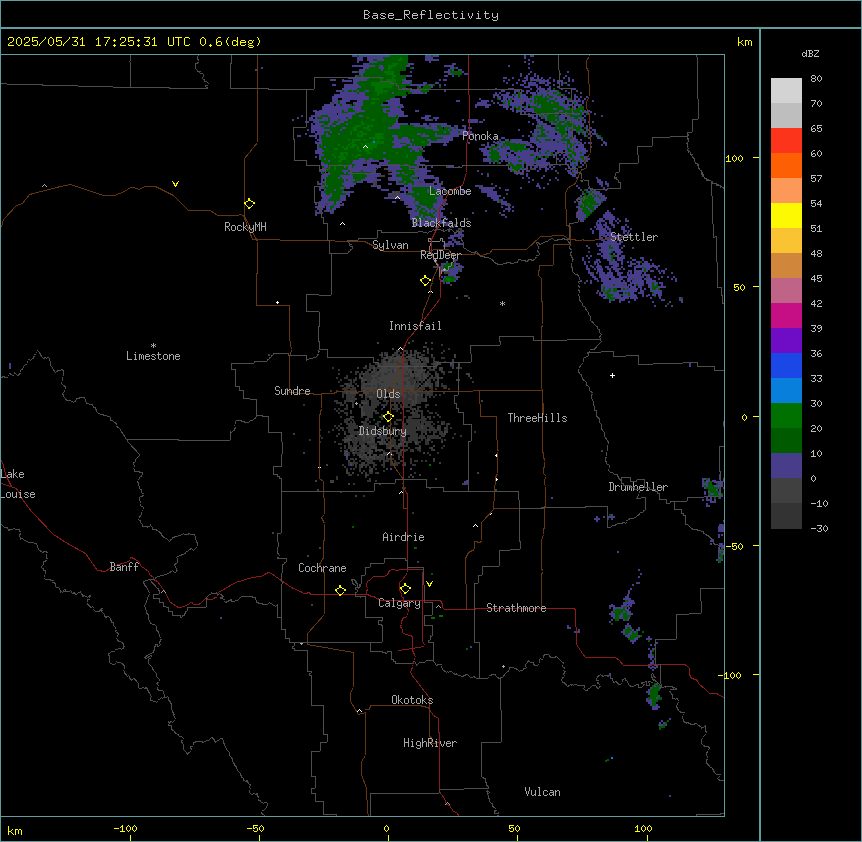Click the yellow V marker northwest of RockyMH

tap(175, 184)
